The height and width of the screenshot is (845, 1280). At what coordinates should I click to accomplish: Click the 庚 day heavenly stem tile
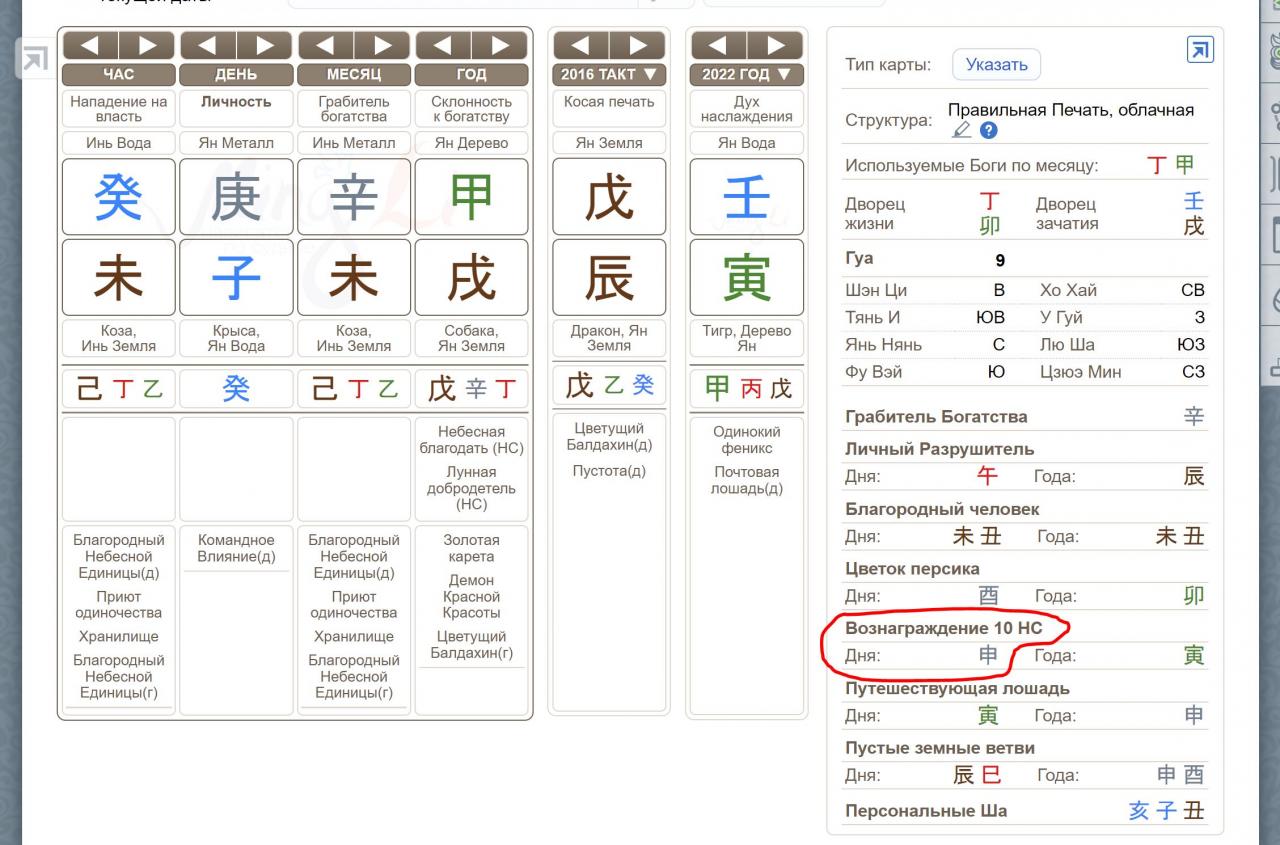point(236,197)
